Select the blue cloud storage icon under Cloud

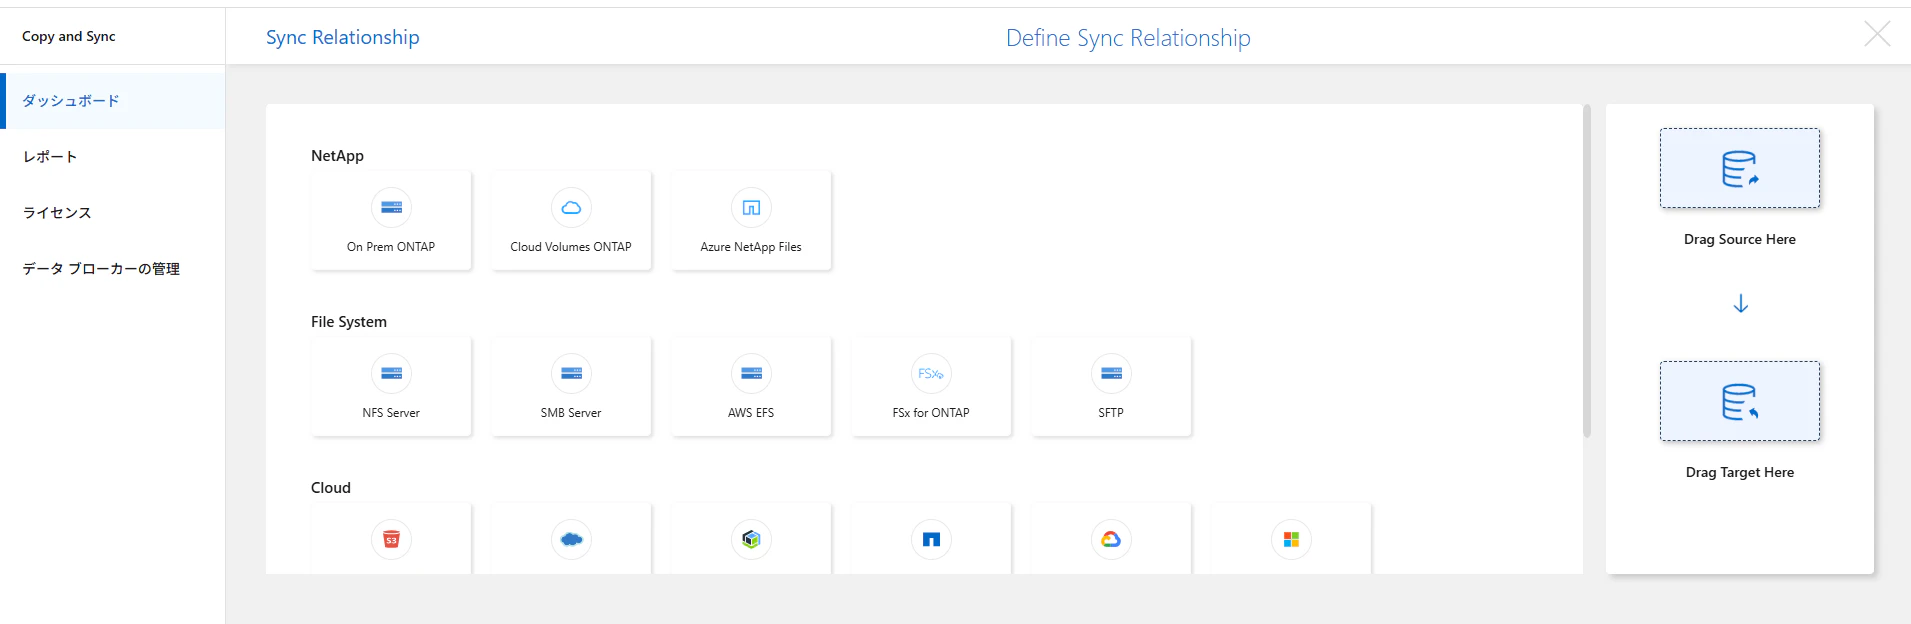coord(571,540)
